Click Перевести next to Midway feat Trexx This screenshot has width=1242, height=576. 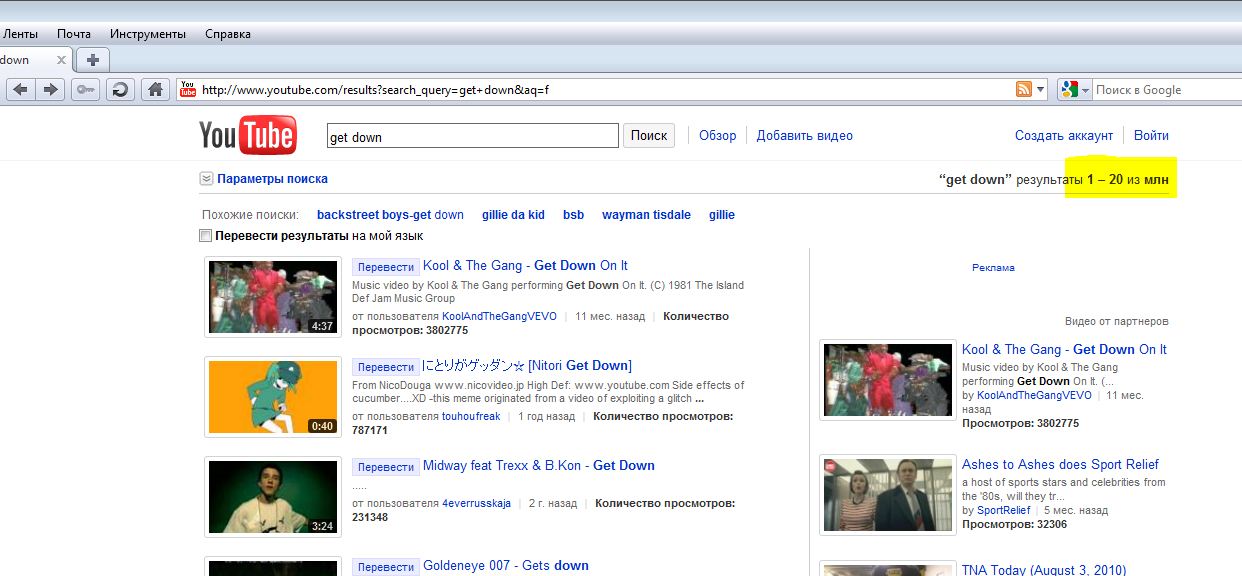click(x=386, y=466)
